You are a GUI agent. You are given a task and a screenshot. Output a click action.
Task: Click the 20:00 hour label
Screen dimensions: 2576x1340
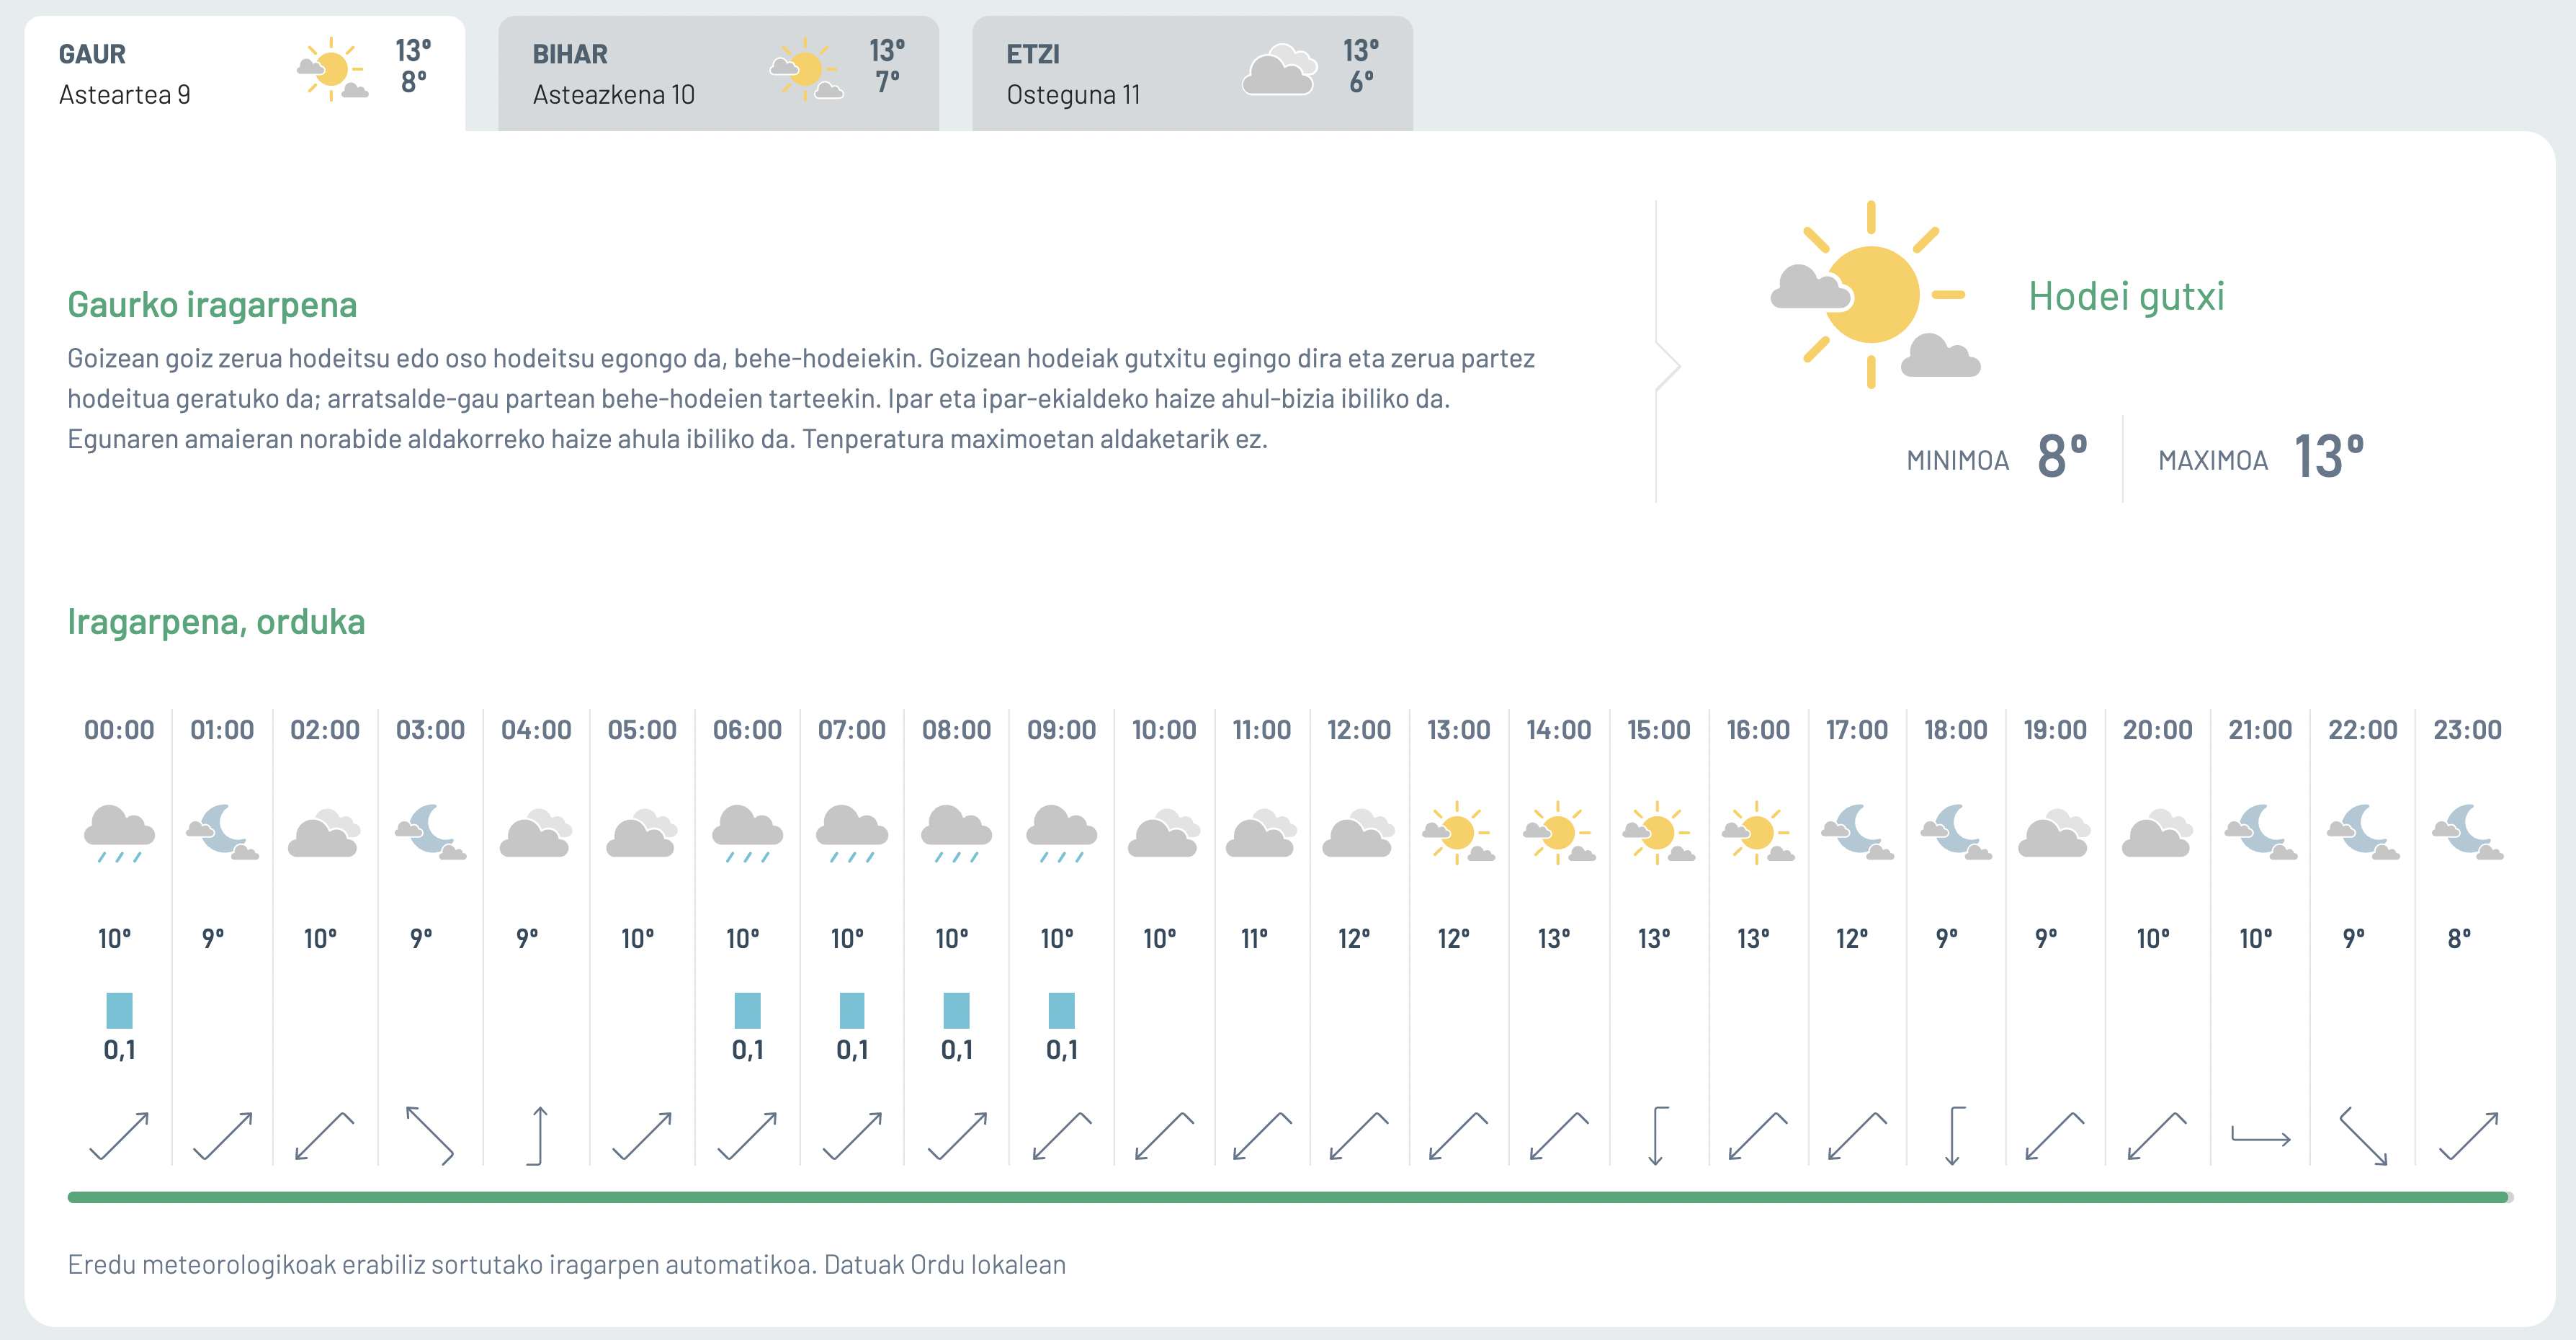[2157, 730]
